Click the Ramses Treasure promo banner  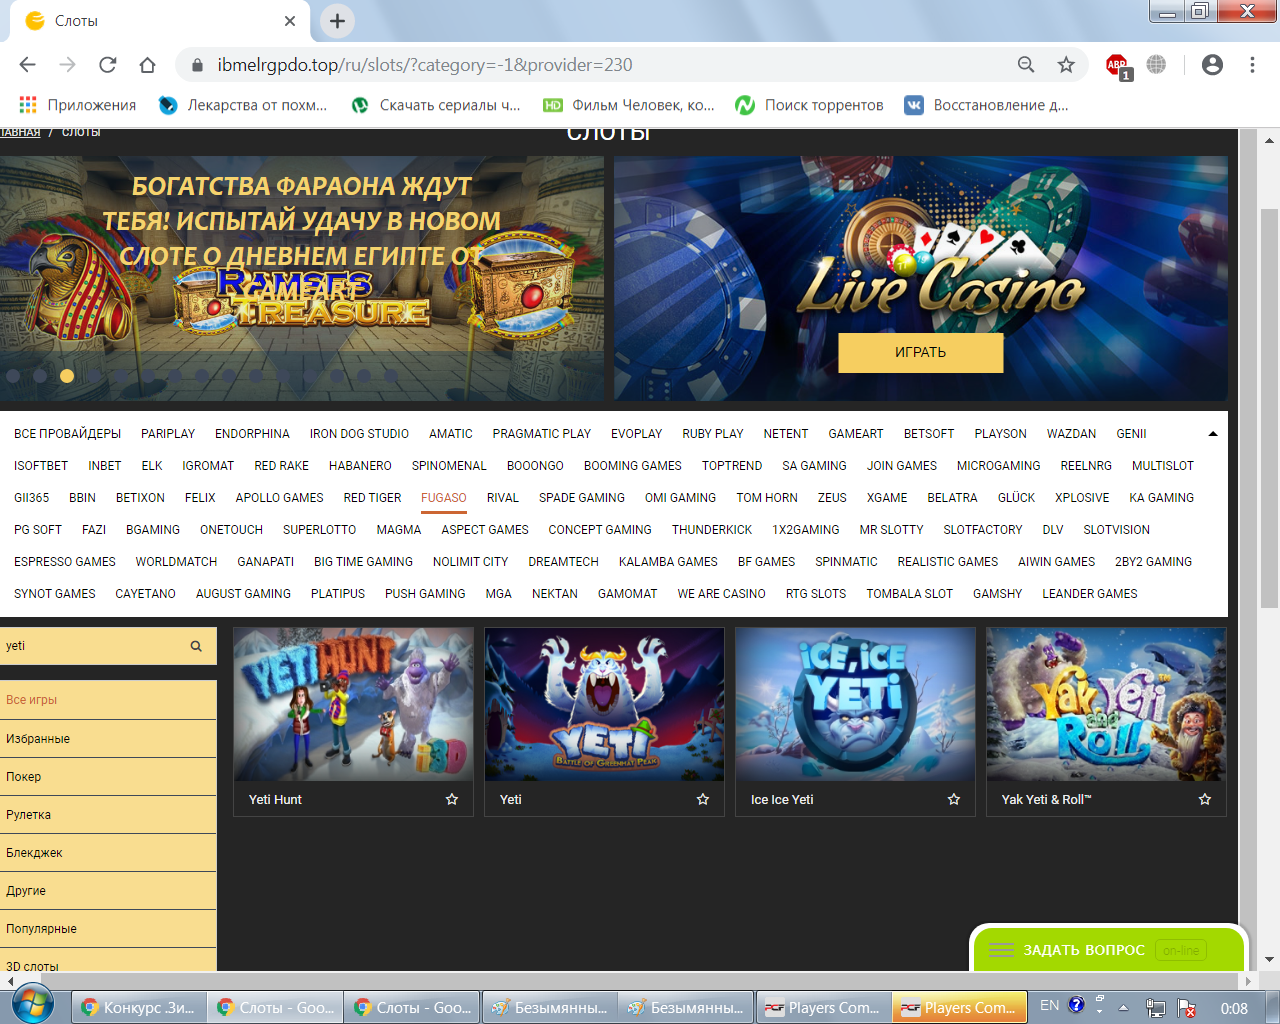(x=302, y=278)
